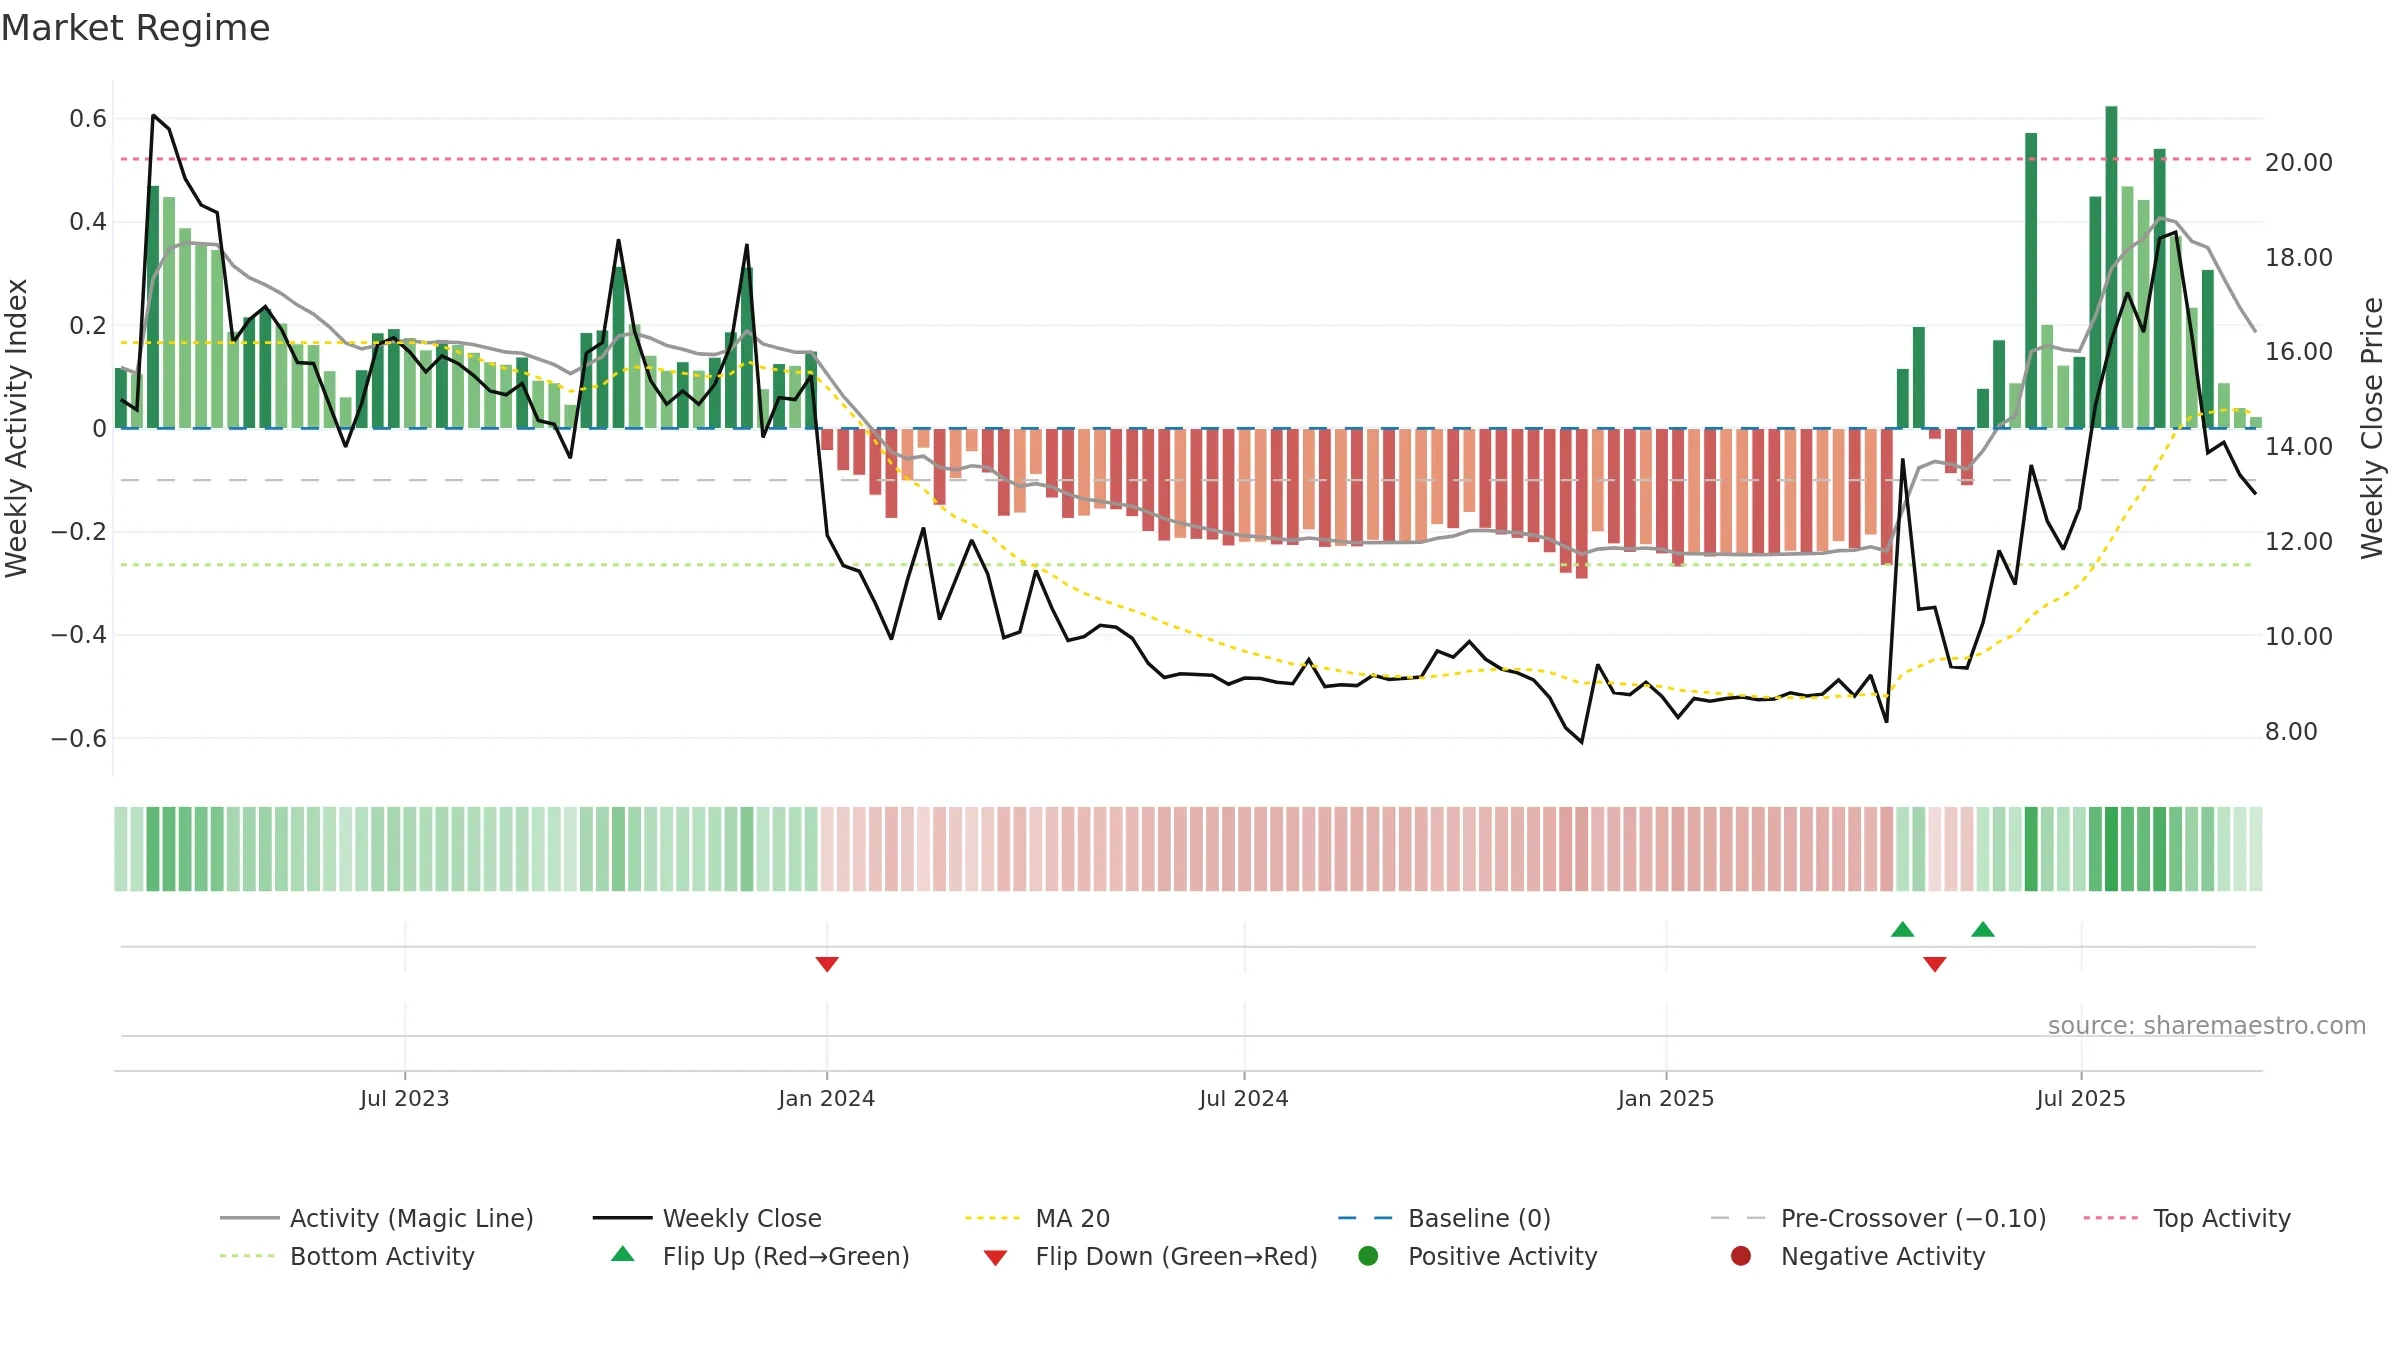Click the Activity (Magic Line) legend entry
The width and height of the screenshot is (2400, 1350).
coord(377,1218)
